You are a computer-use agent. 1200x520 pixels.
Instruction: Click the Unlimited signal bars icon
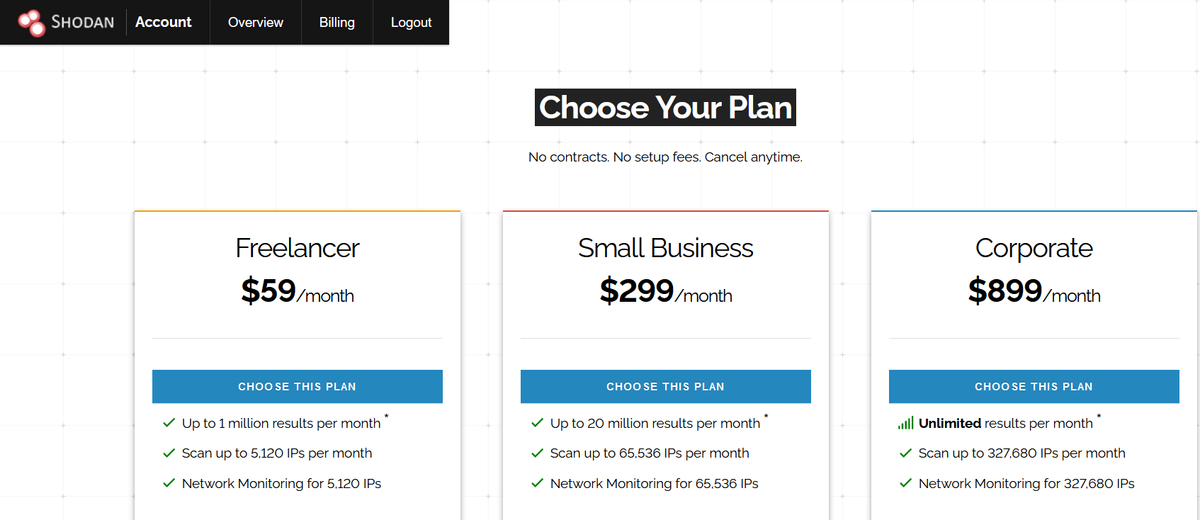(906, 423)
